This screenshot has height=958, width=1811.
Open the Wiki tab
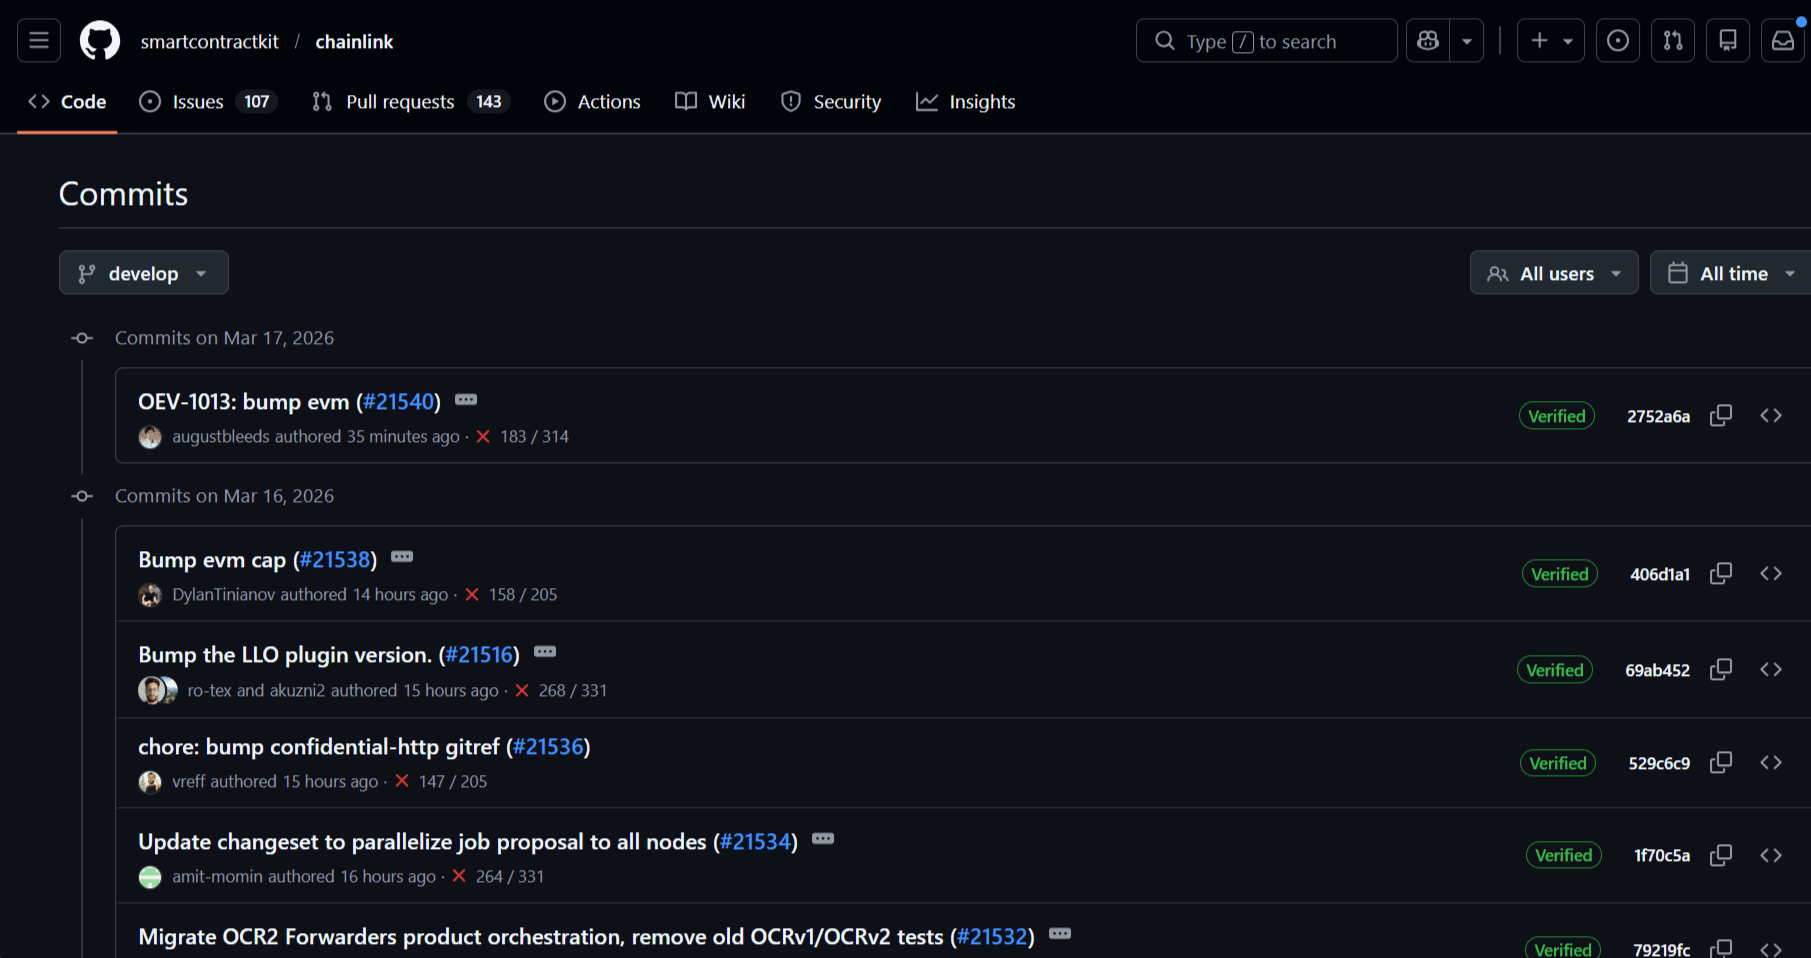[710, 101]
